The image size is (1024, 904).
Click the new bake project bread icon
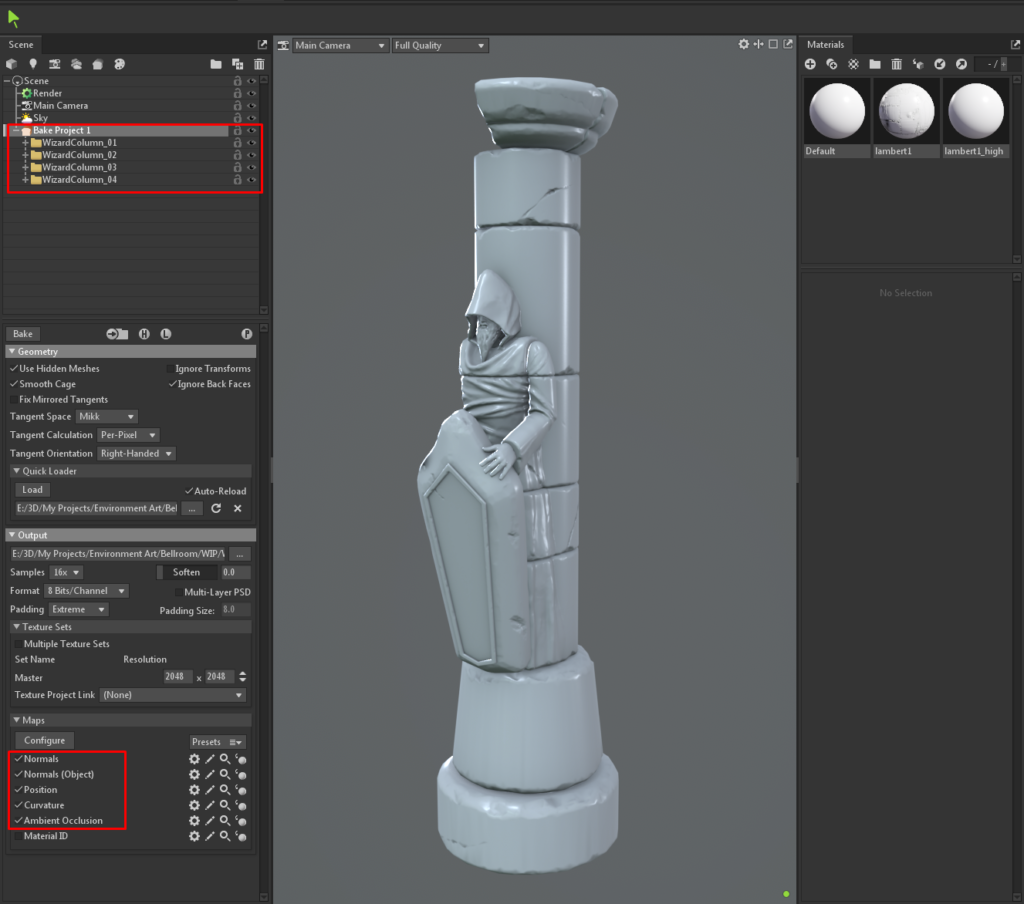point(98,64)
